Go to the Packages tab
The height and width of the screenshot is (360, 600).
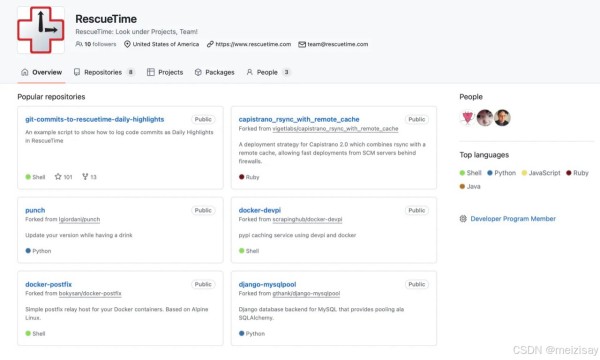pos(215,72)
